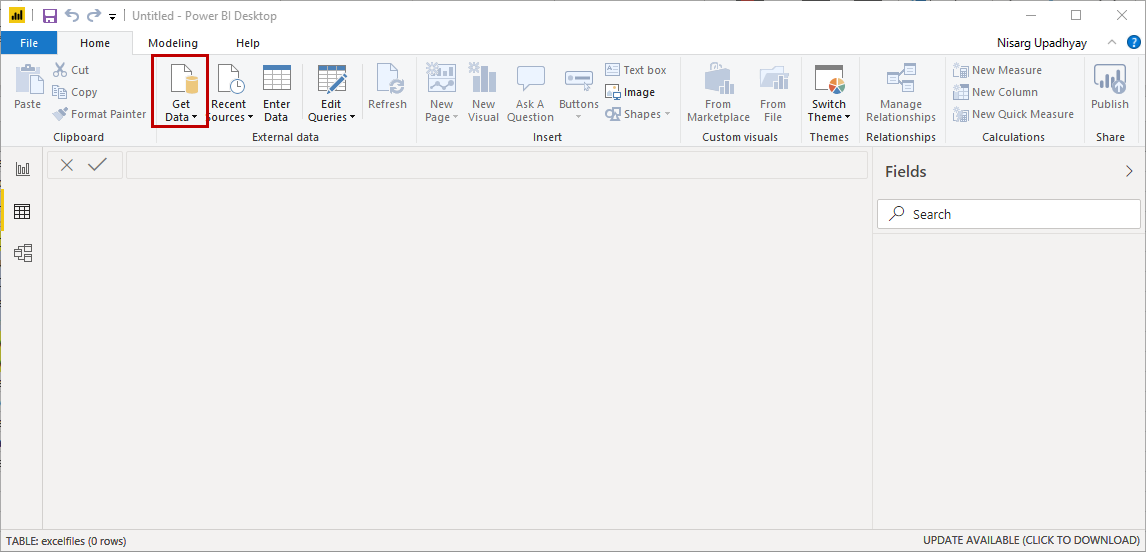Open the Shapes dropdown
Screen dimensions: 1146x552
click(637, 114)
